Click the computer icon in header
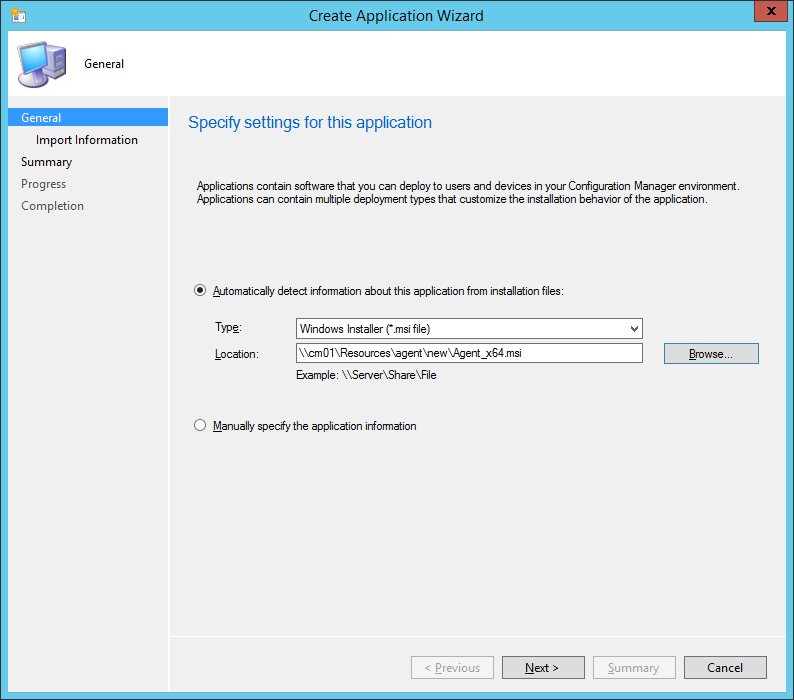This screenshot has width=794, height=700. (x=41, y=64)
